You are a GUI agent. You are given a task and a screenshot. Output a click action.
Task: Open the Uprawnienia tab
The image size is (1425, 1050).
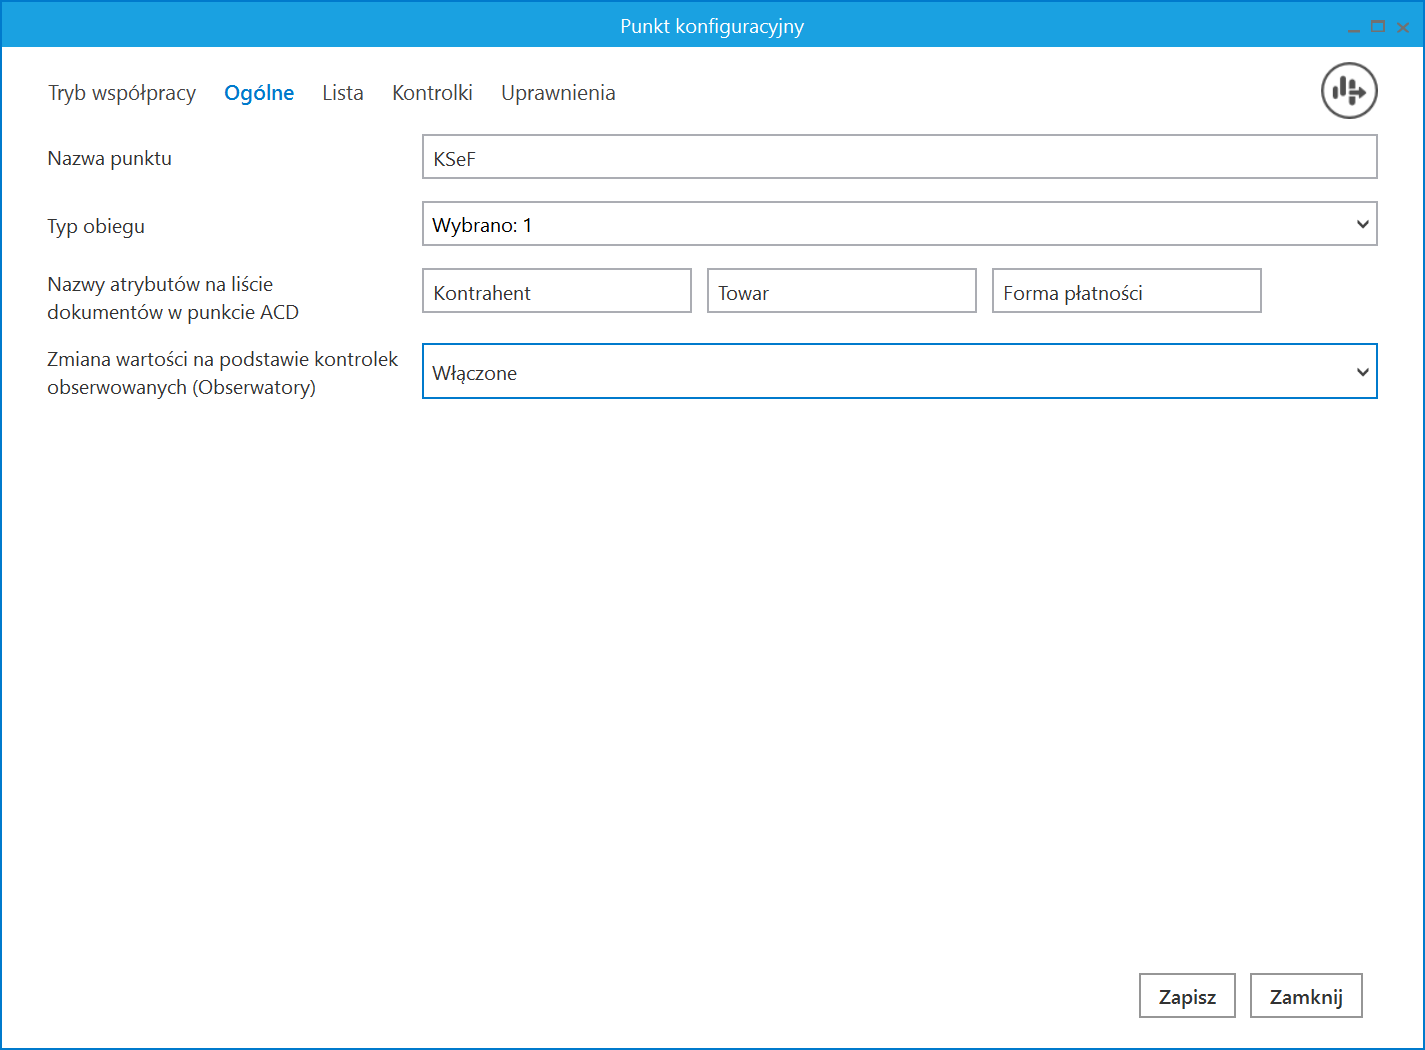tap(558, 93)
